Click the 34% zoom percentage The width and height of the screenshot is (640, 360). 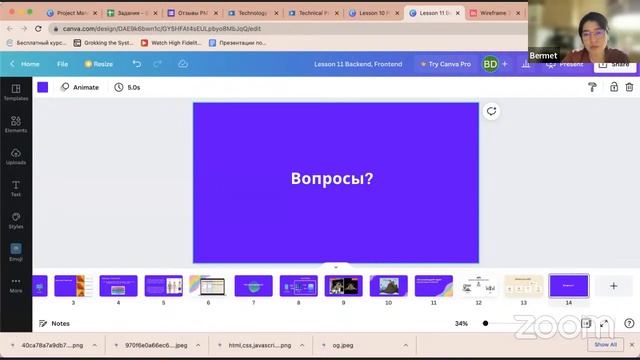click(x=461, y=323)
